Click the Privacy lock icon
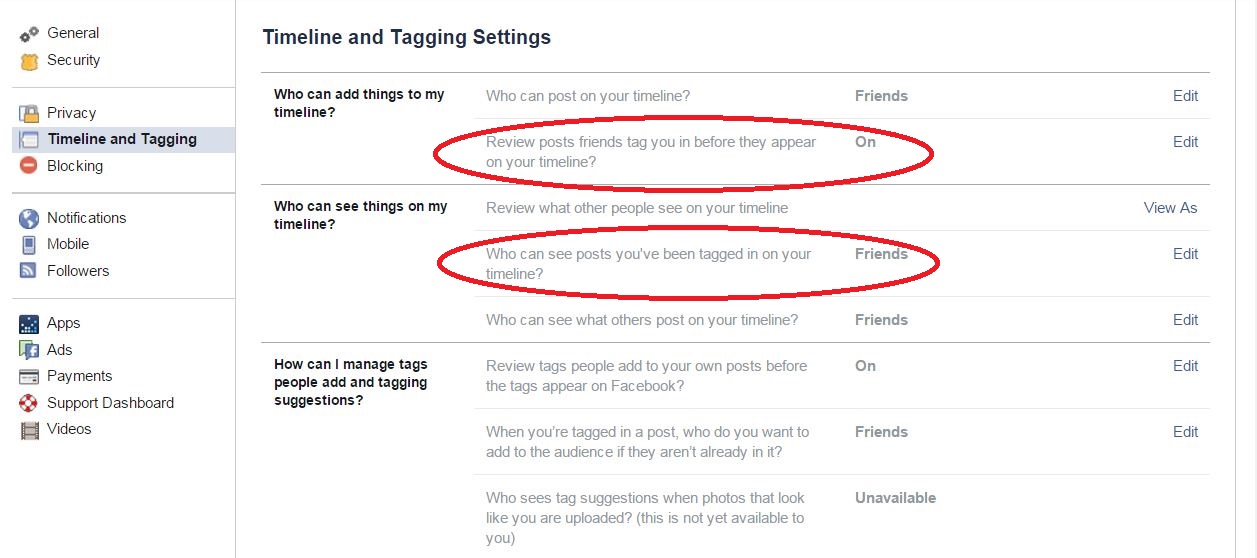The image size is (1257, 558). pos(29,113)
